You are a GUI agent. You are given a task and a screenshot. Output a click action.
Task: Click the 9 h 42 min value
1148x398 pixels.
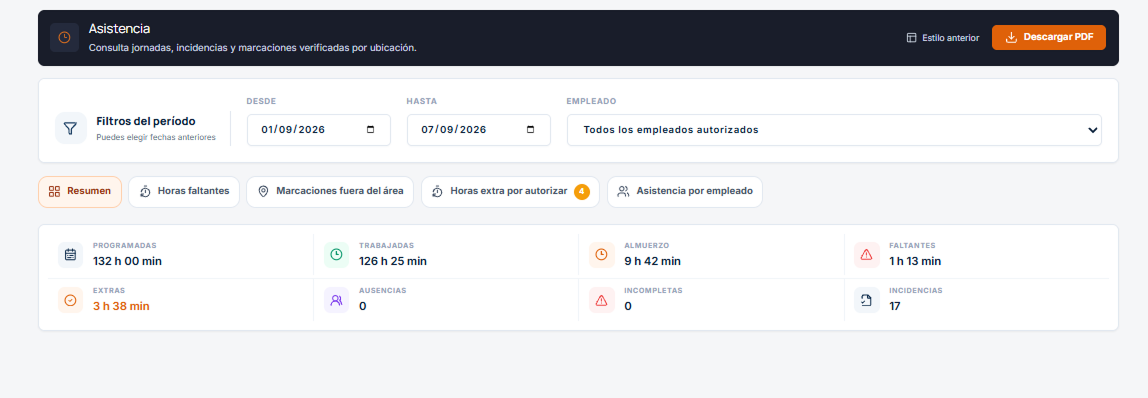[x=652, y=260]
